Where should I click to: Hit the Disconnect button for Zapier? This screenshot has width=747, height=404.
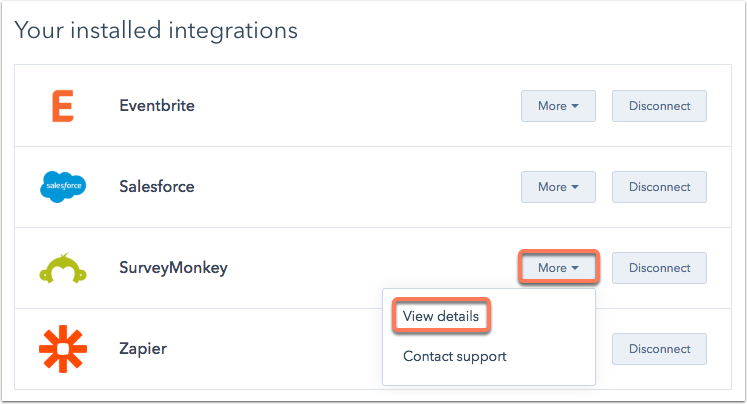[659, 349]
